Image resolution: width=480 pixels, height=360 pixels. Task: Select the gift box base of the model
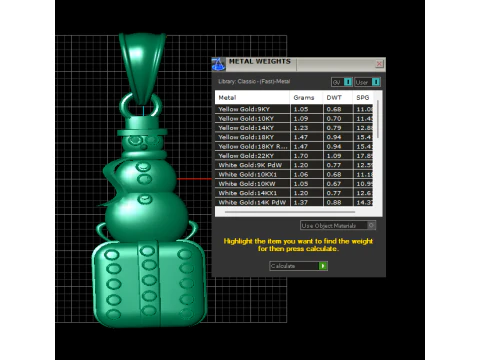149,283
